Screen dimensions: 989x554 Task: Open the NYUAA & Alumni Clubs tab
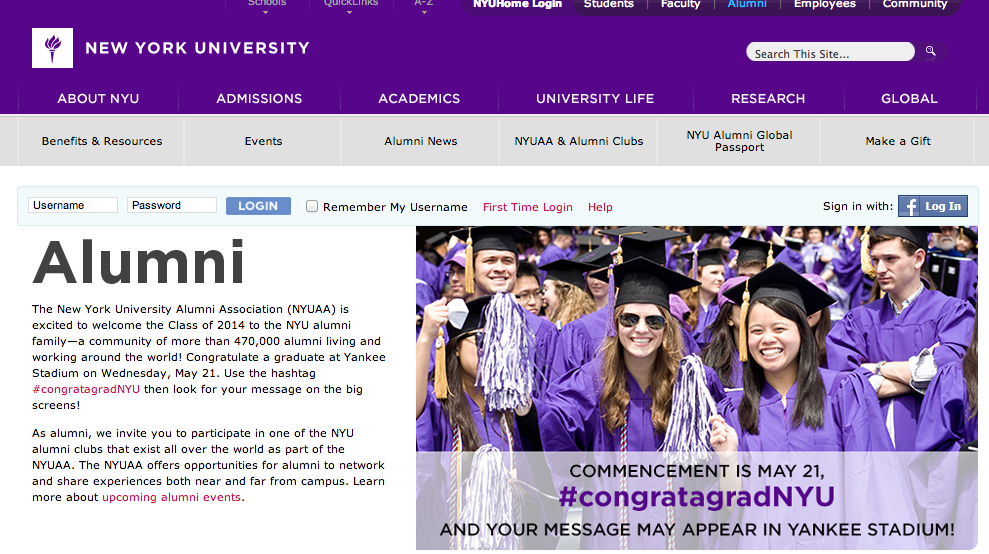click(x=579, y=141)
